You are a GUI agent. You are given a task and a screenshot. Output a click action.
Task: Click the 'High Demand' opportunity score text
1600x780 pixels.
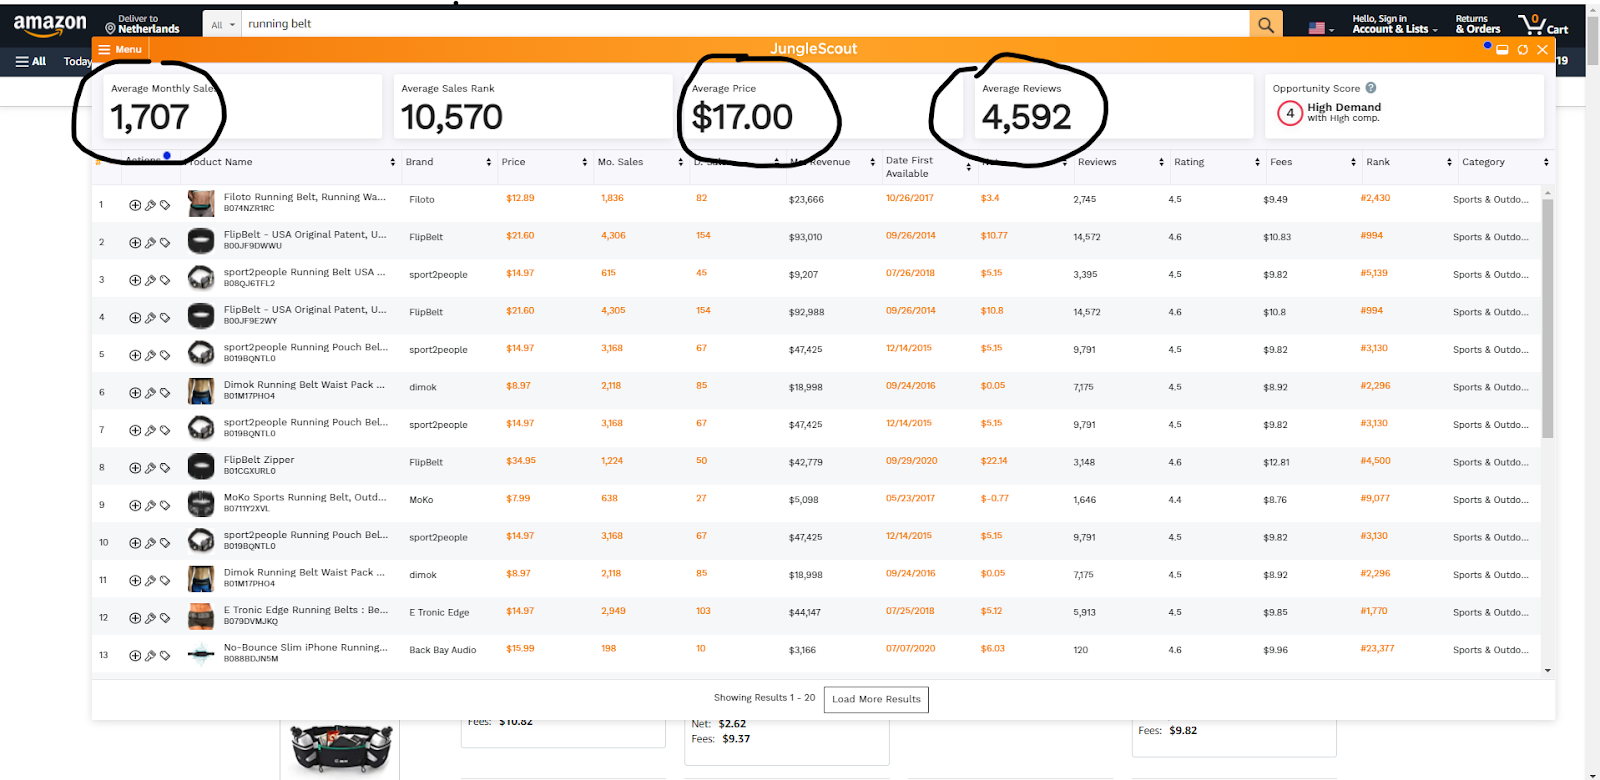pos(1344,107)
